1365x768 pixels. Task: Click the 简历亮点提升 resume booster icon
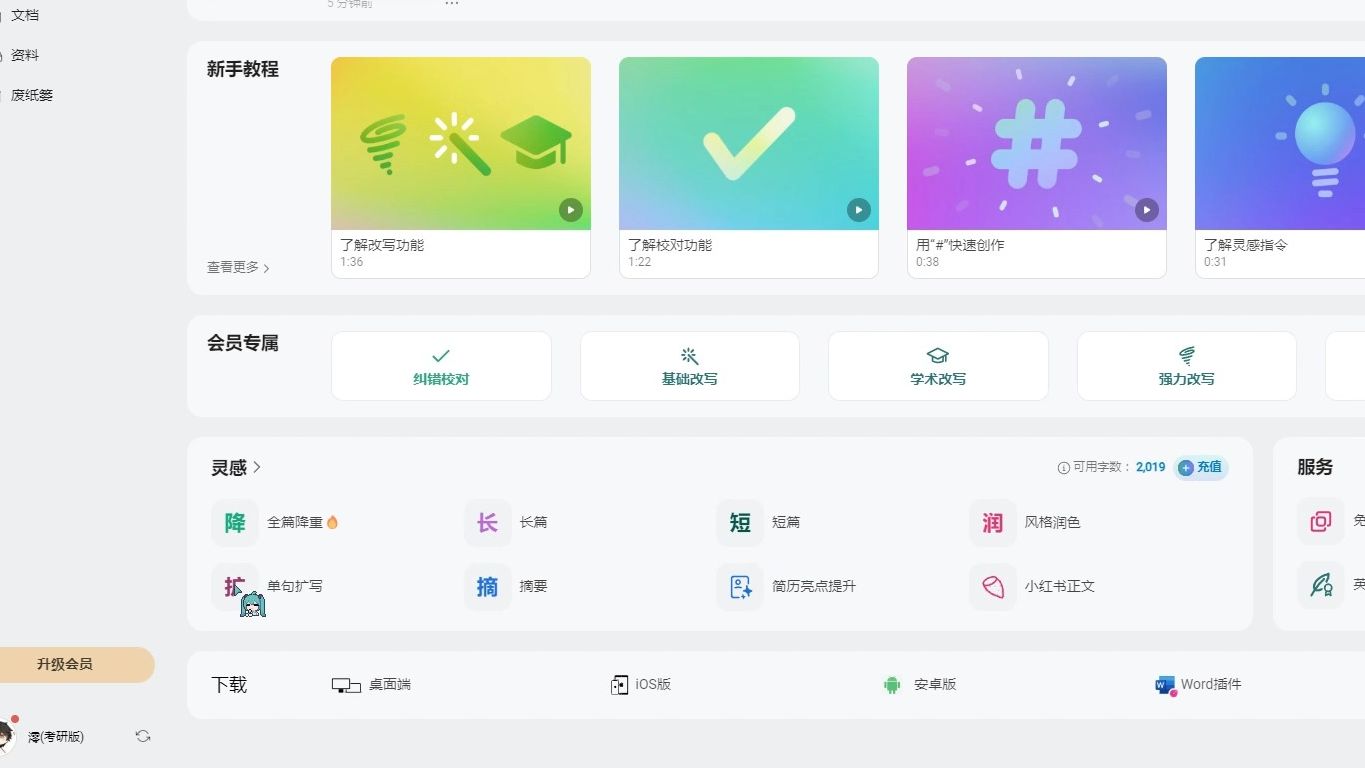point(740,586)
